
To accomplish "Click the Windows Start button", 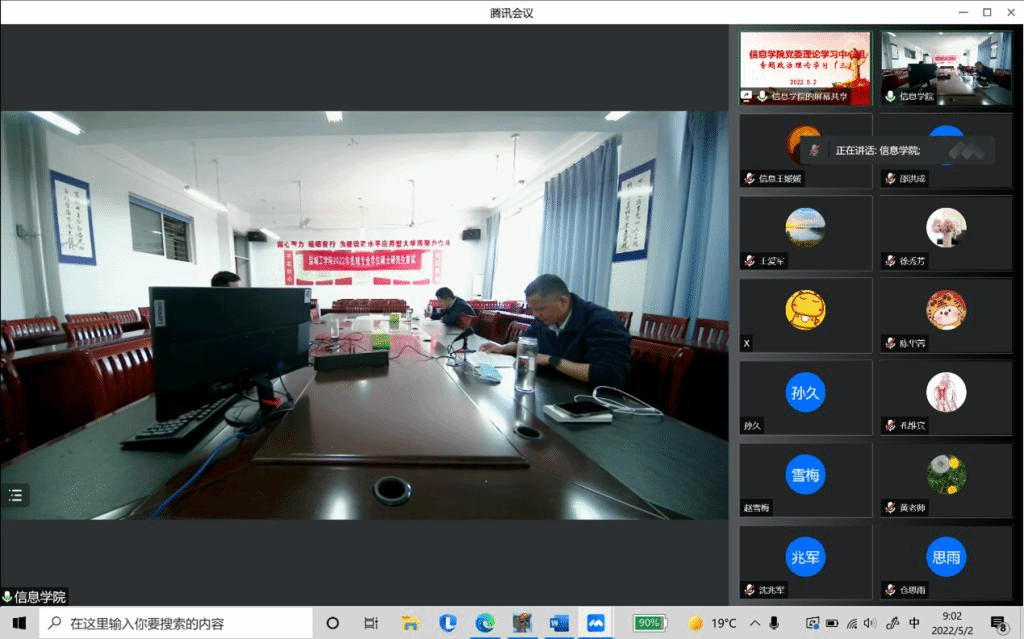I will pos(19,623).
